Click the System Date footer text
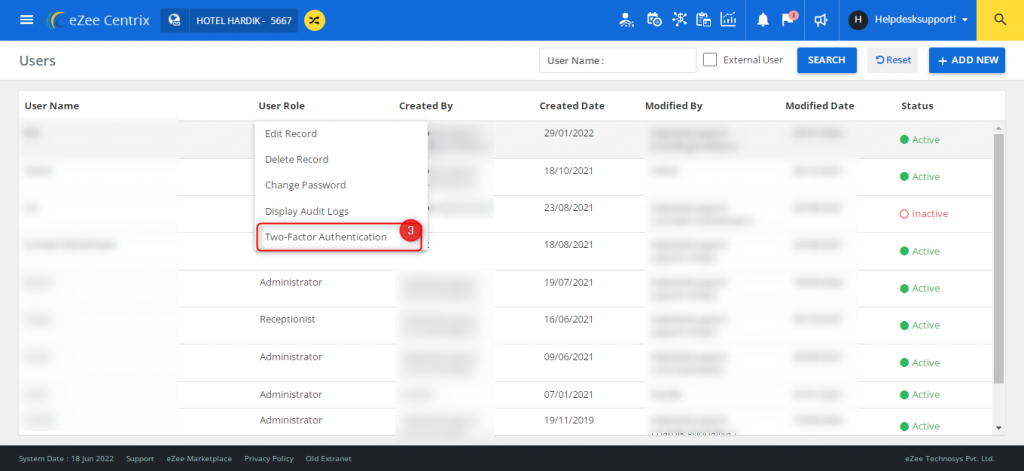Viewport: 1024px width, 471px height. pyautogui.click(x=67, y=459)
